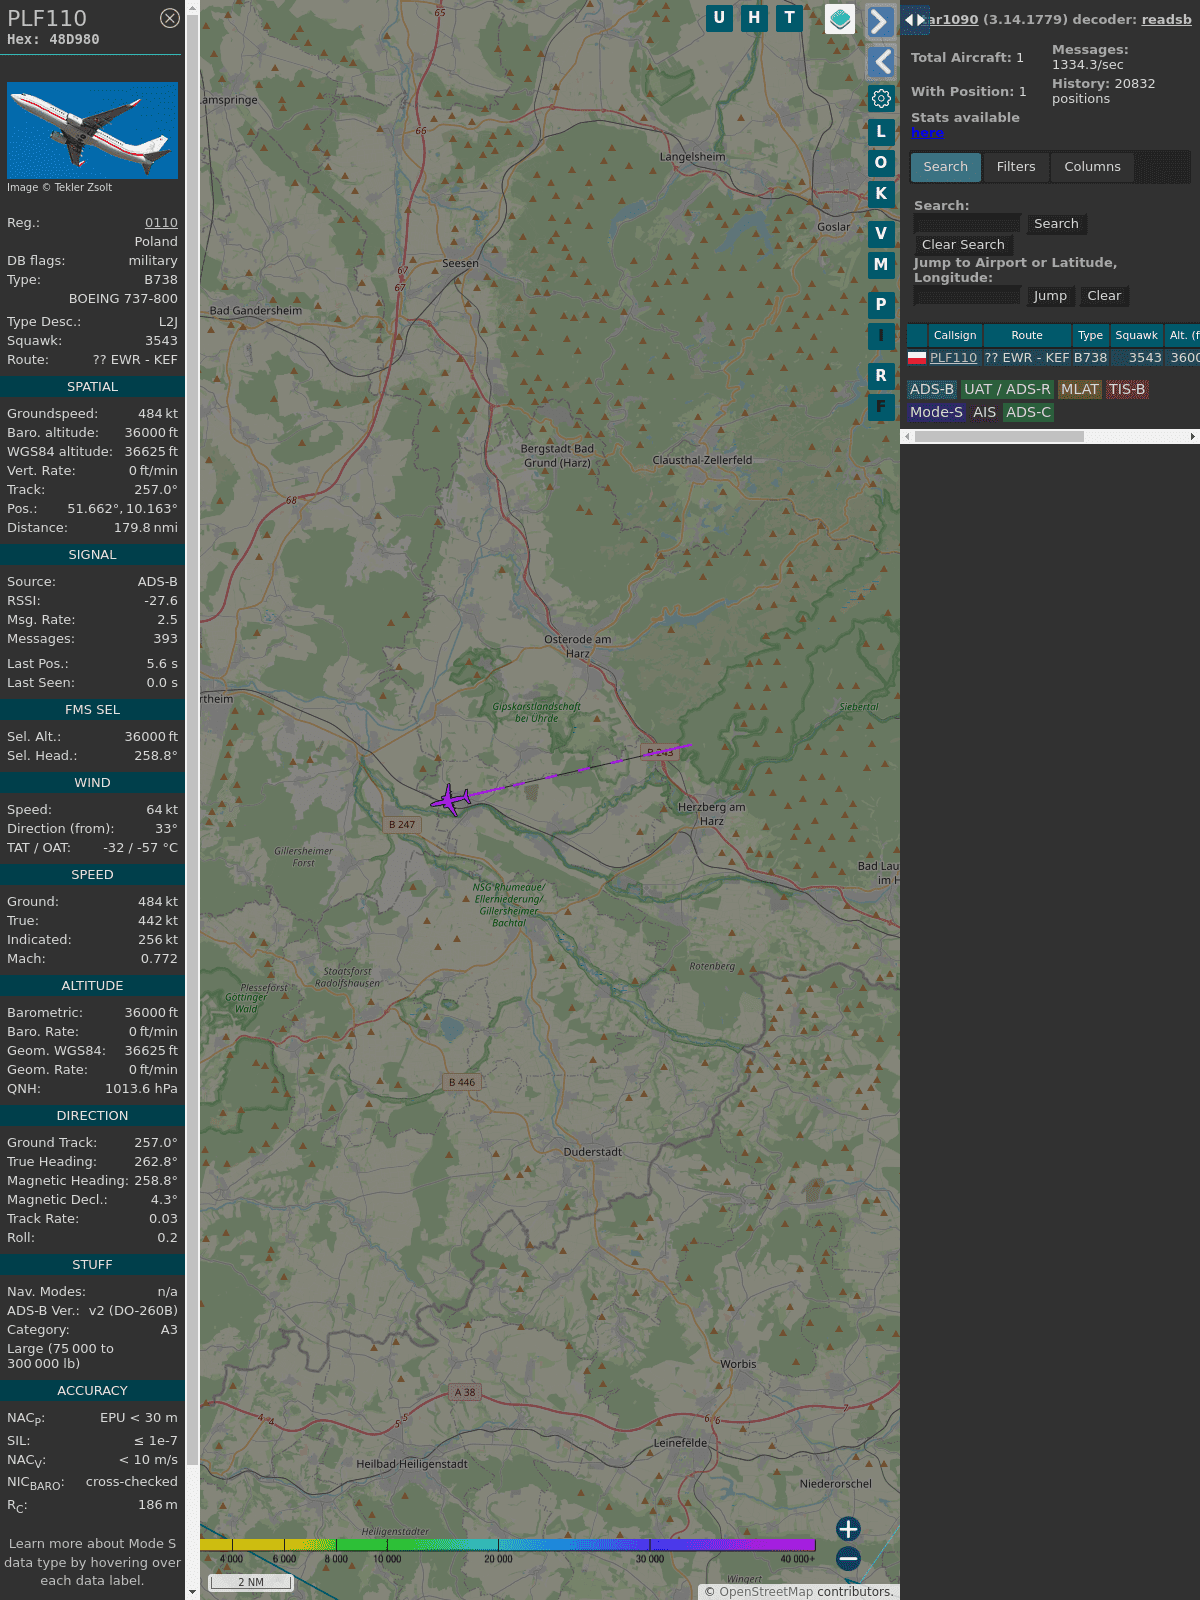Open the map layer switcher
Screen dimensions: 1200x1600
840,19
